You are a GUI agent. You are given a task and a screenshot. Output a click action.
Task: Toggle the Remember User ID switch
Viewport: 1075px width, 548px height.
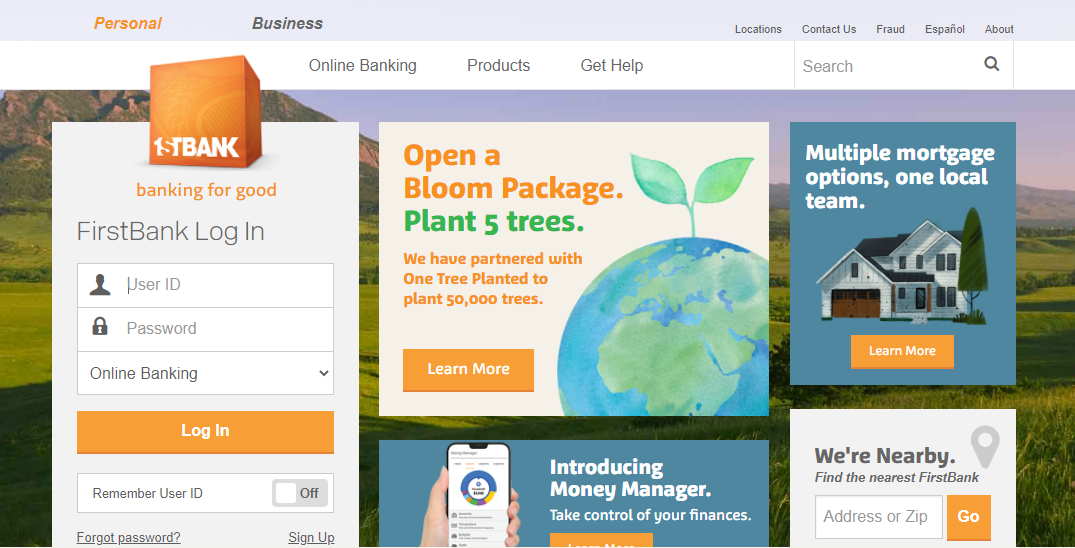300,493
